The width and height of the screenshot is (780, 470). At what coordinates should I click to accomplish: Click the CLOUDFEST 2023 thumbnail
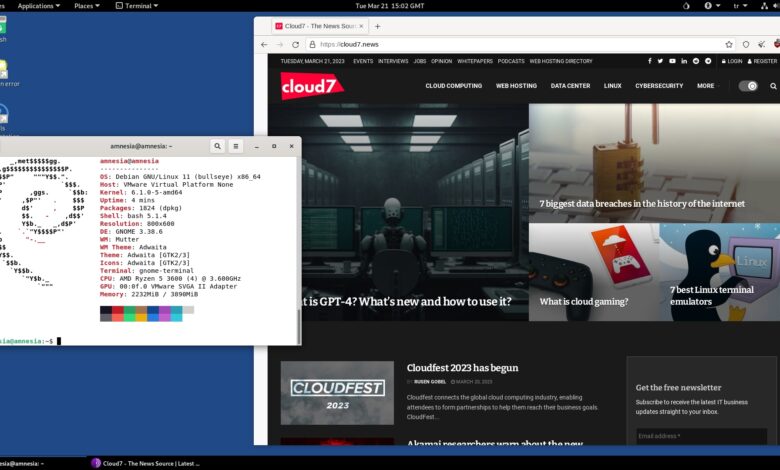point(337,393)
